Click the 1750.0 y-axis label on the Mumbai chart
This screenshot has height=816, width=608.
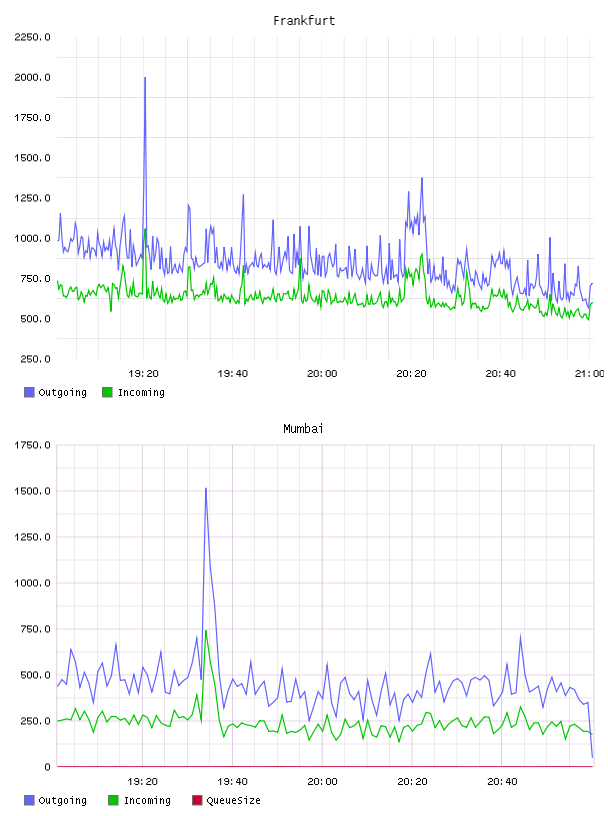coord(32,445)
